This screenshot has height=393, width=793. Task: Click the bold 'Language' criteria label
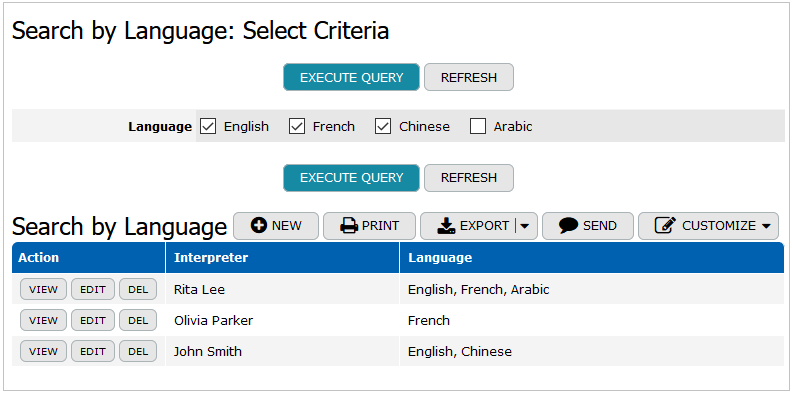click(160, 126)
